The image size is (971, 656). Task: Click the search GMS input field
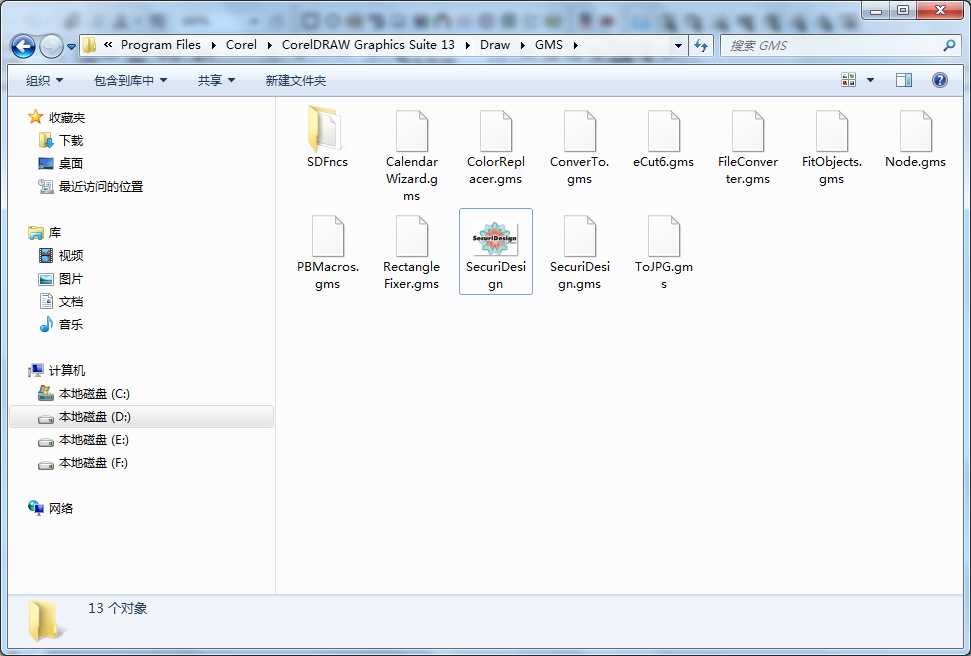point(833,45)
